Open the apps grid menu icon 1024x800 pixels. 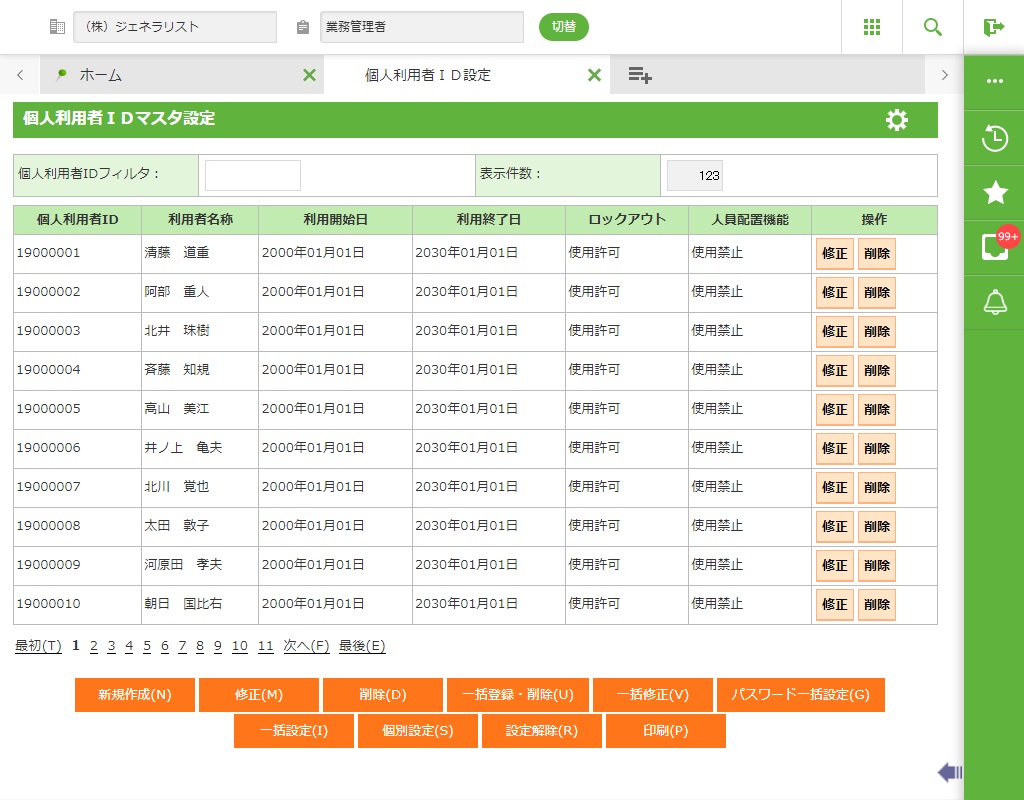tap(871, 27)
